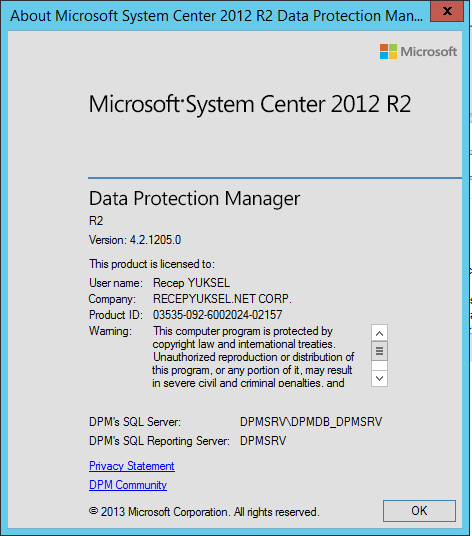
Task: Click the SQL Reporting Server value DPMSRV
Action: pos(263,441)
